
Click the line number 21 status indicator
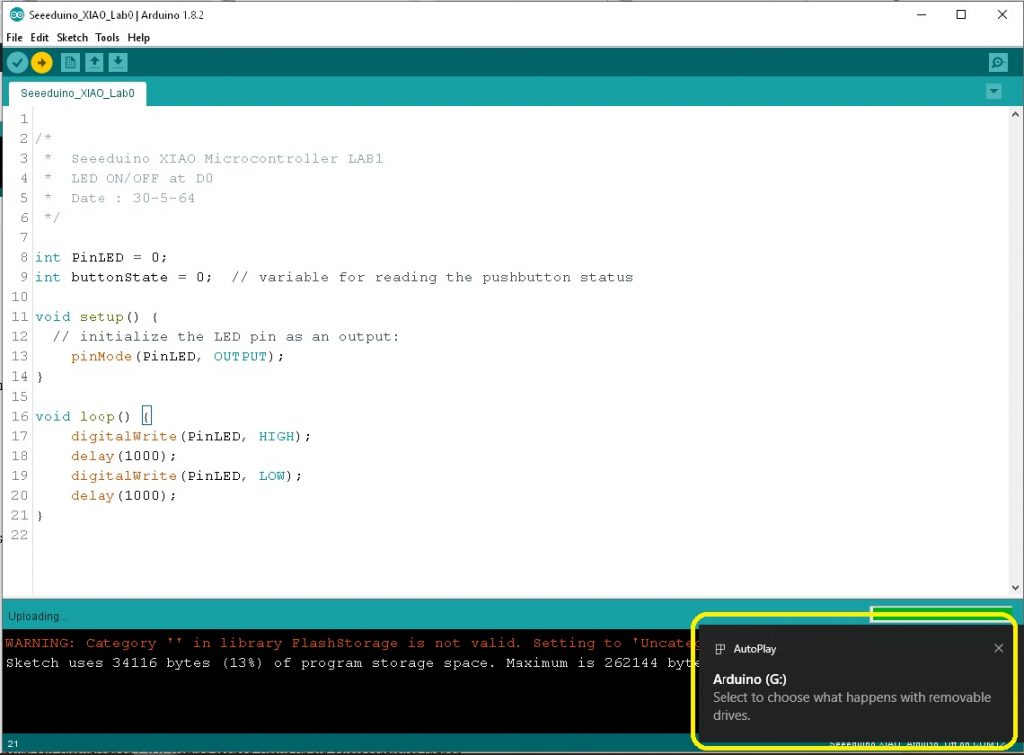tap(13, 743)
